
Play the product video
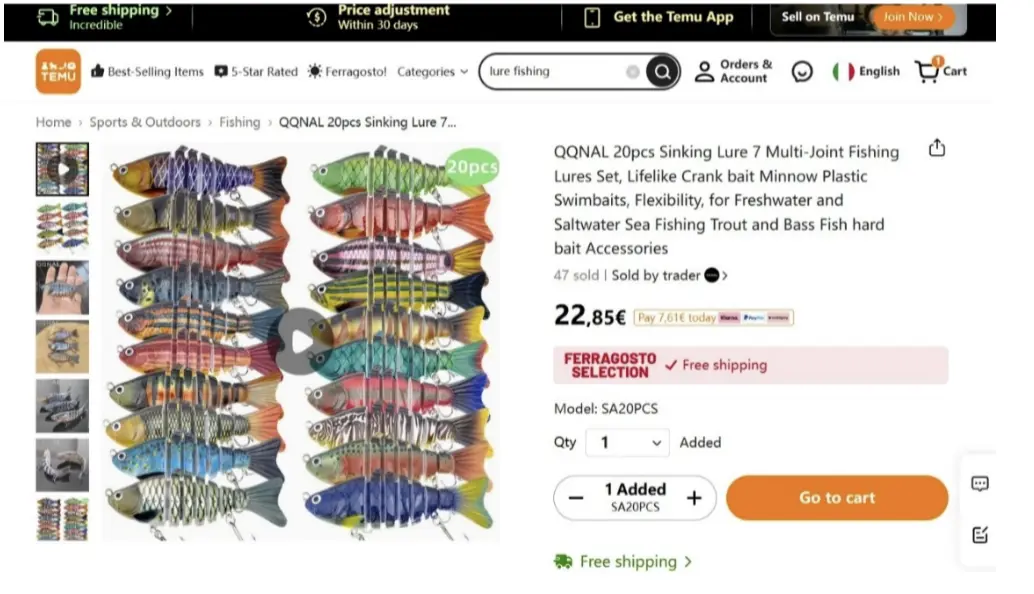(x=301, y=342)
